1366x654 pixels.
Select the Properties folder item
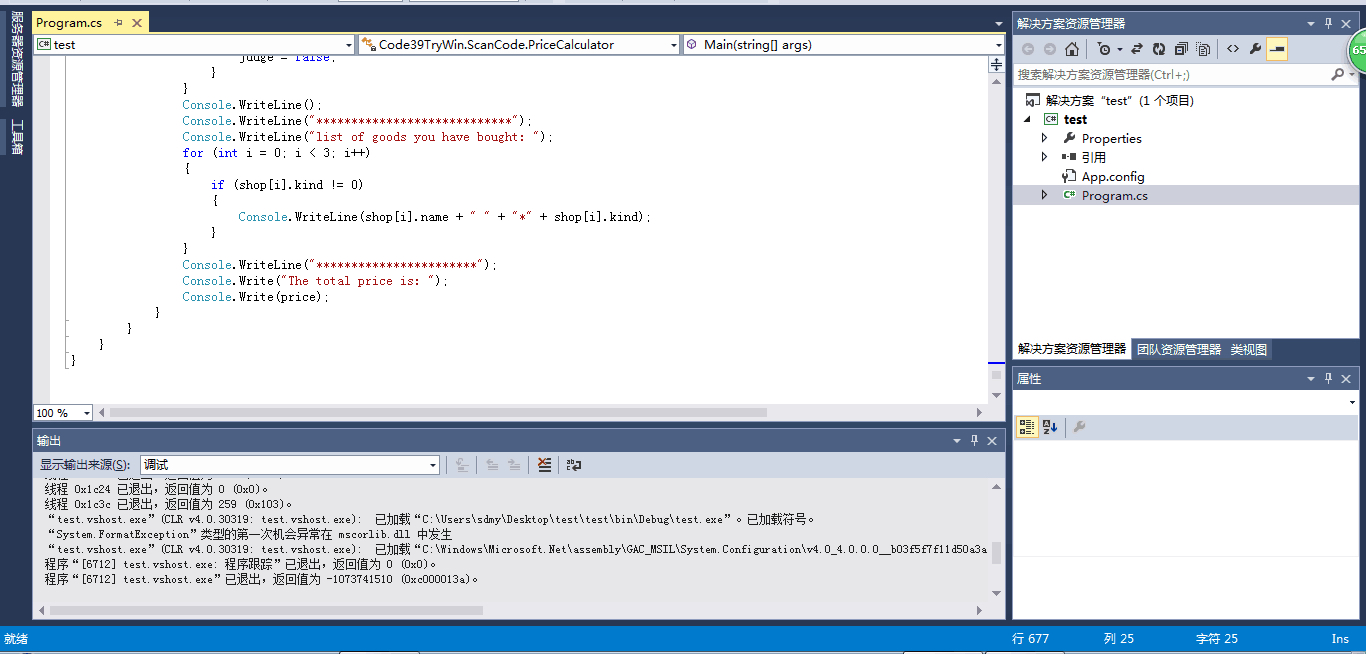coord(1111,138)
